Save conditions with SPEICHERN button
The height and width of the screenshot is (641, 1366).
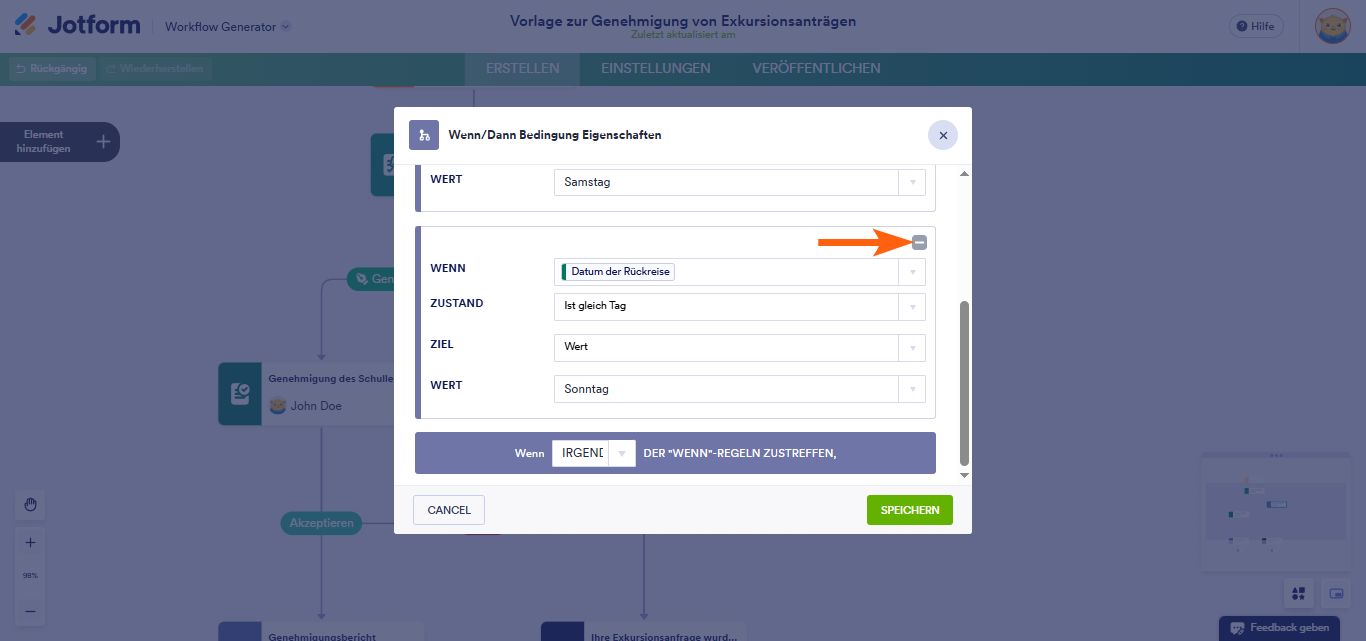point(909,509)
